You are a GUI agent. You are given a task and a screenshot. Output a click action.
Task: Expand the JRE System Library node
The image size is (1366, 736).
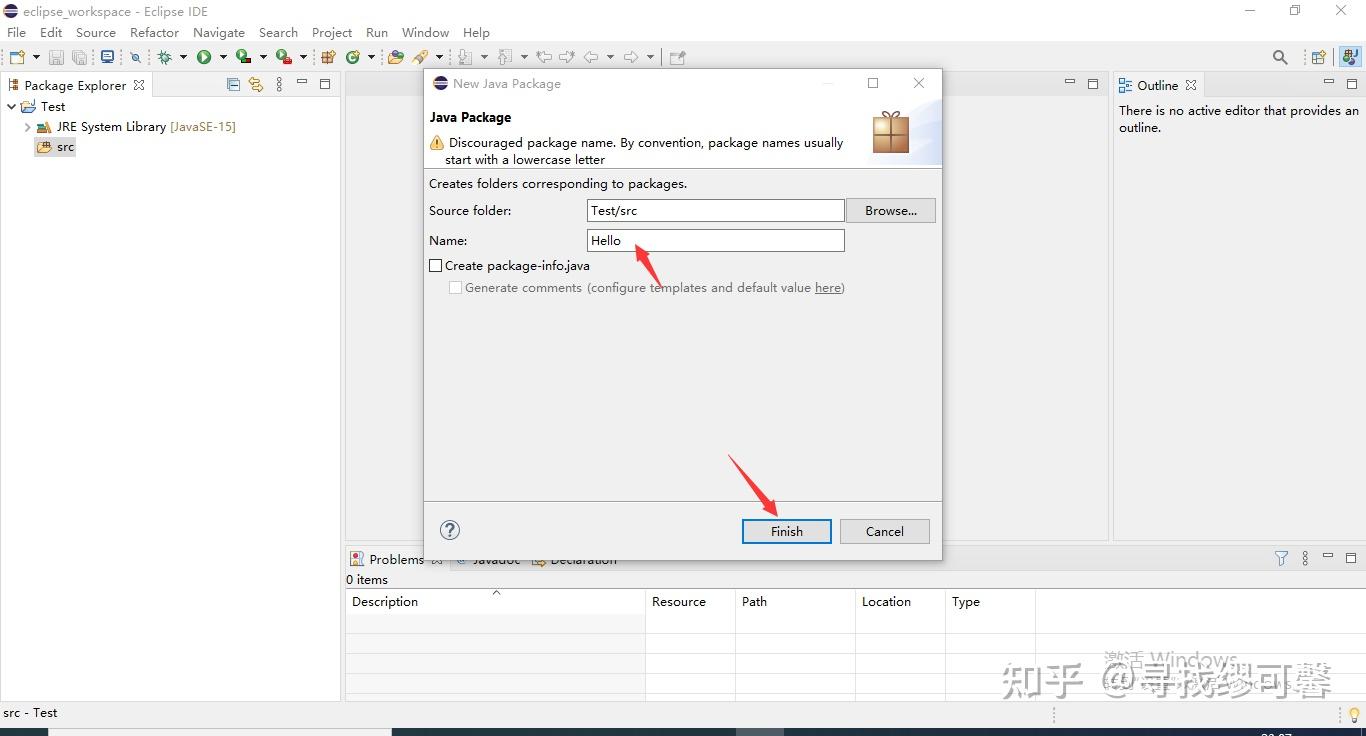coord(27,127)
